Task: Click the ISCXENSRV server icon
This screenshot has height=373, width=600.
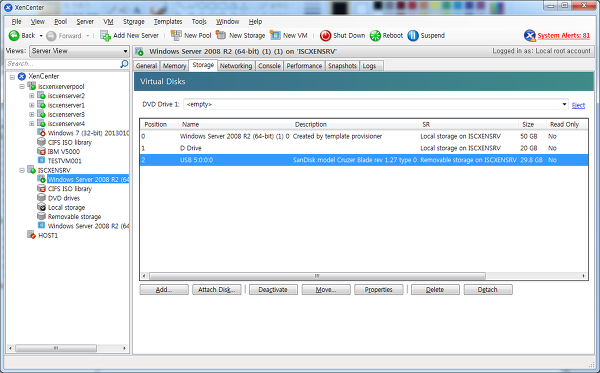Action: tap(31, 170)
